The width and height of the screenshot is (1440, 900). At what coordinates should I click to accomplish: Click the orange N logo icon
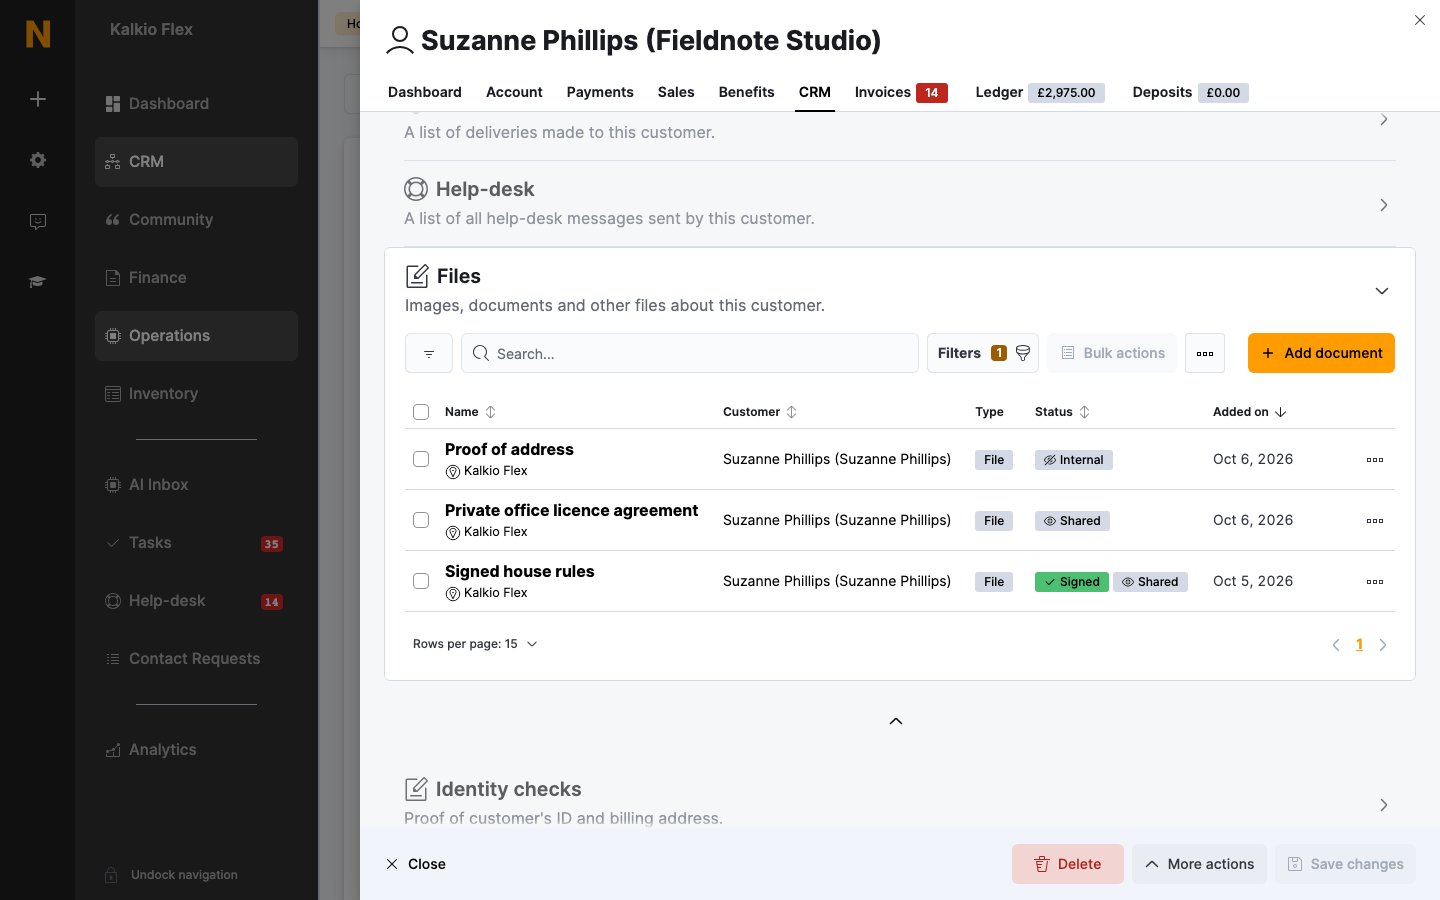click(38, 34)
